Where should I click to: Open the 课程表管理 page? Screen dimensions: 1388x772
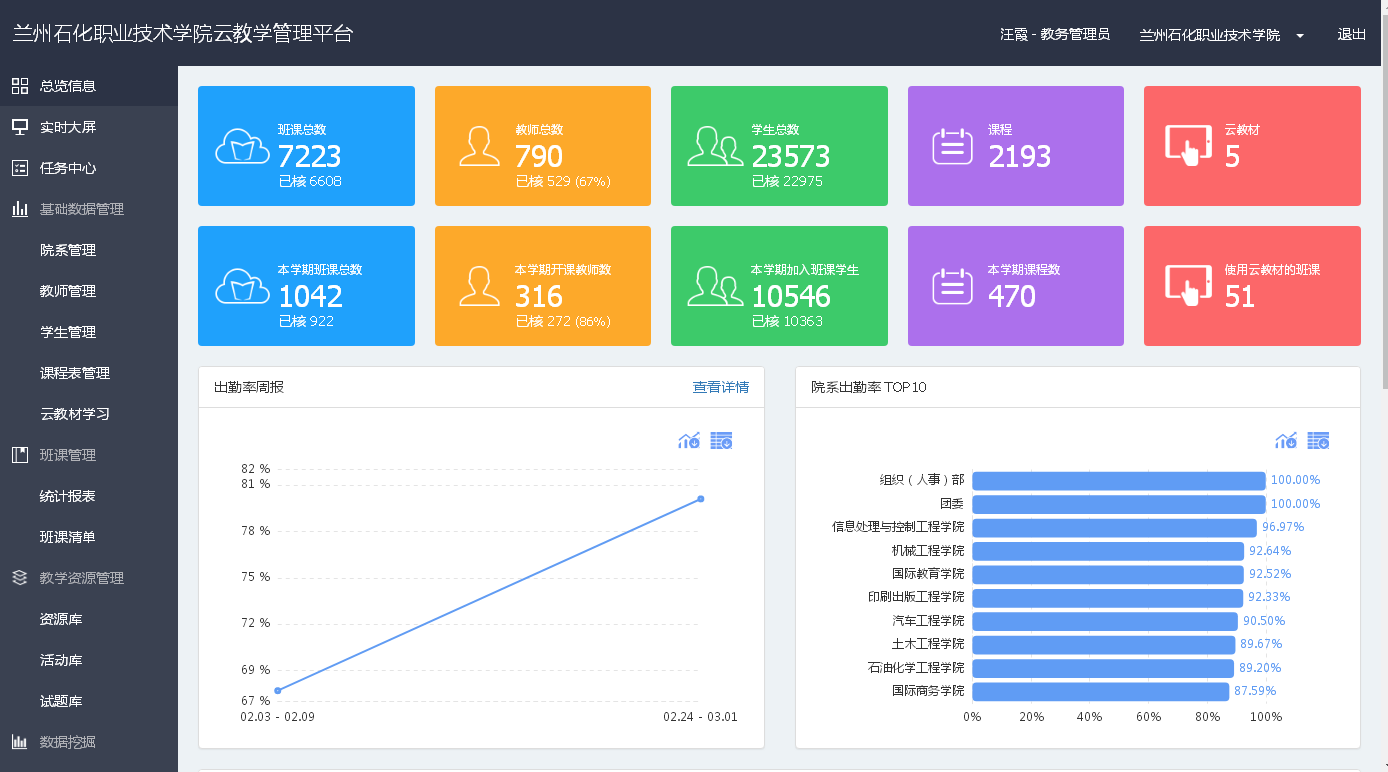tap(75, 373)
